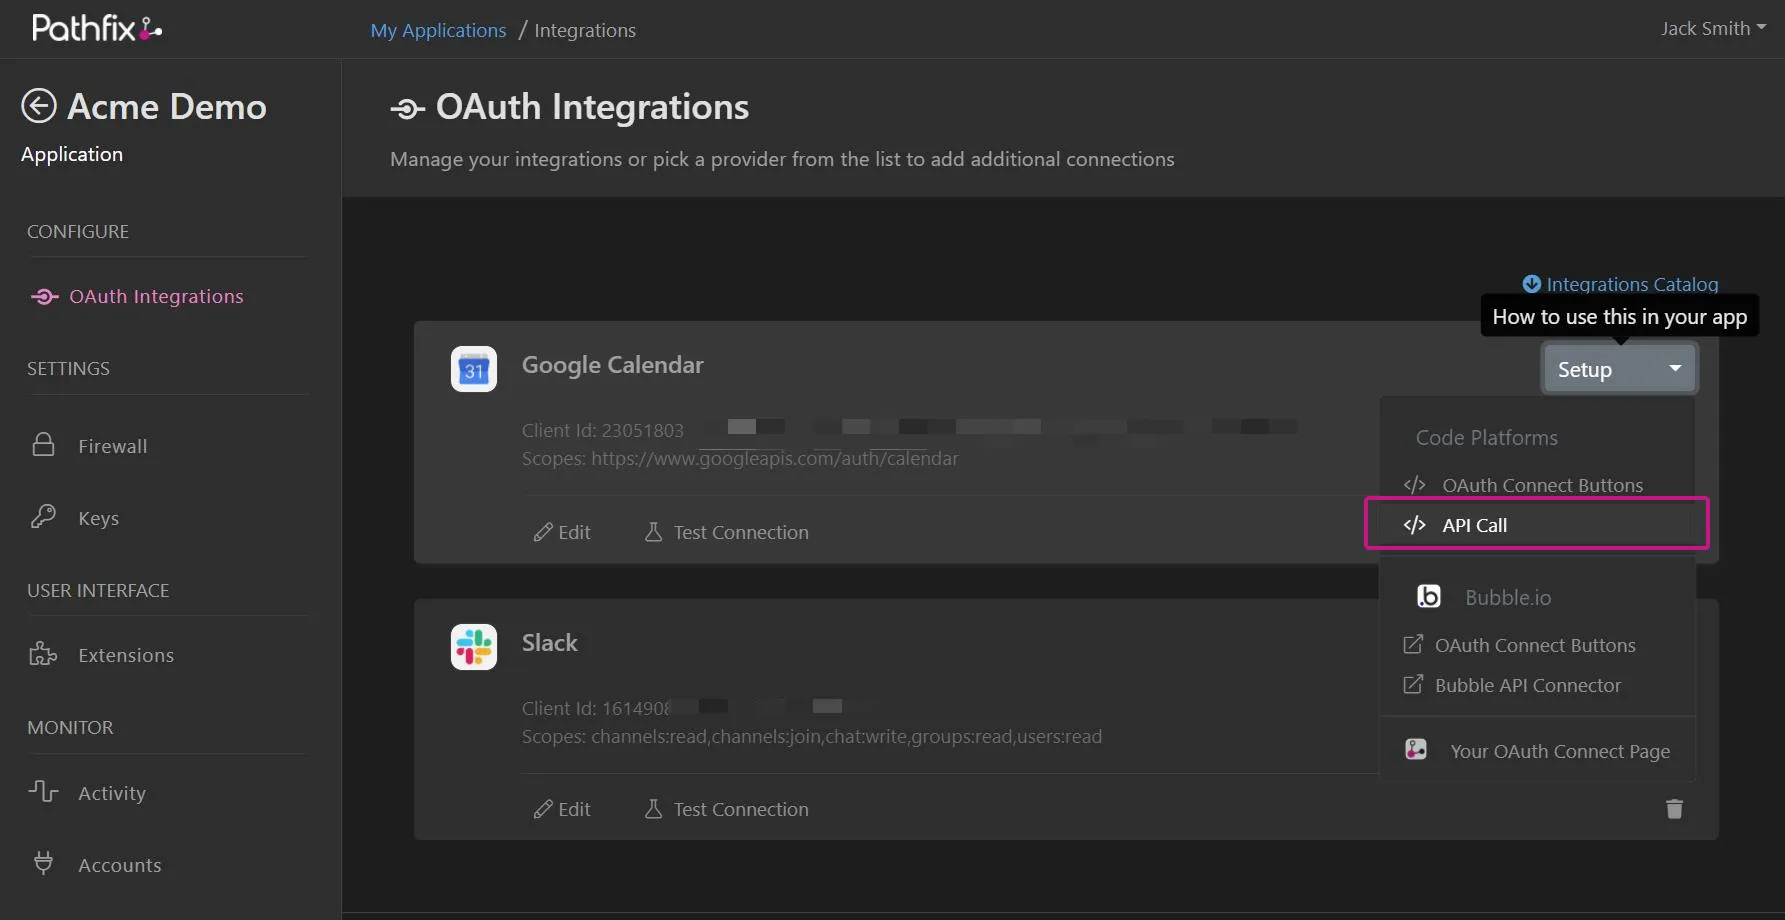Open the Setup dropdown for Google Calendar
Image resolution: width=1785 pixels, height=920 pixels.
tap(1619, 369)
